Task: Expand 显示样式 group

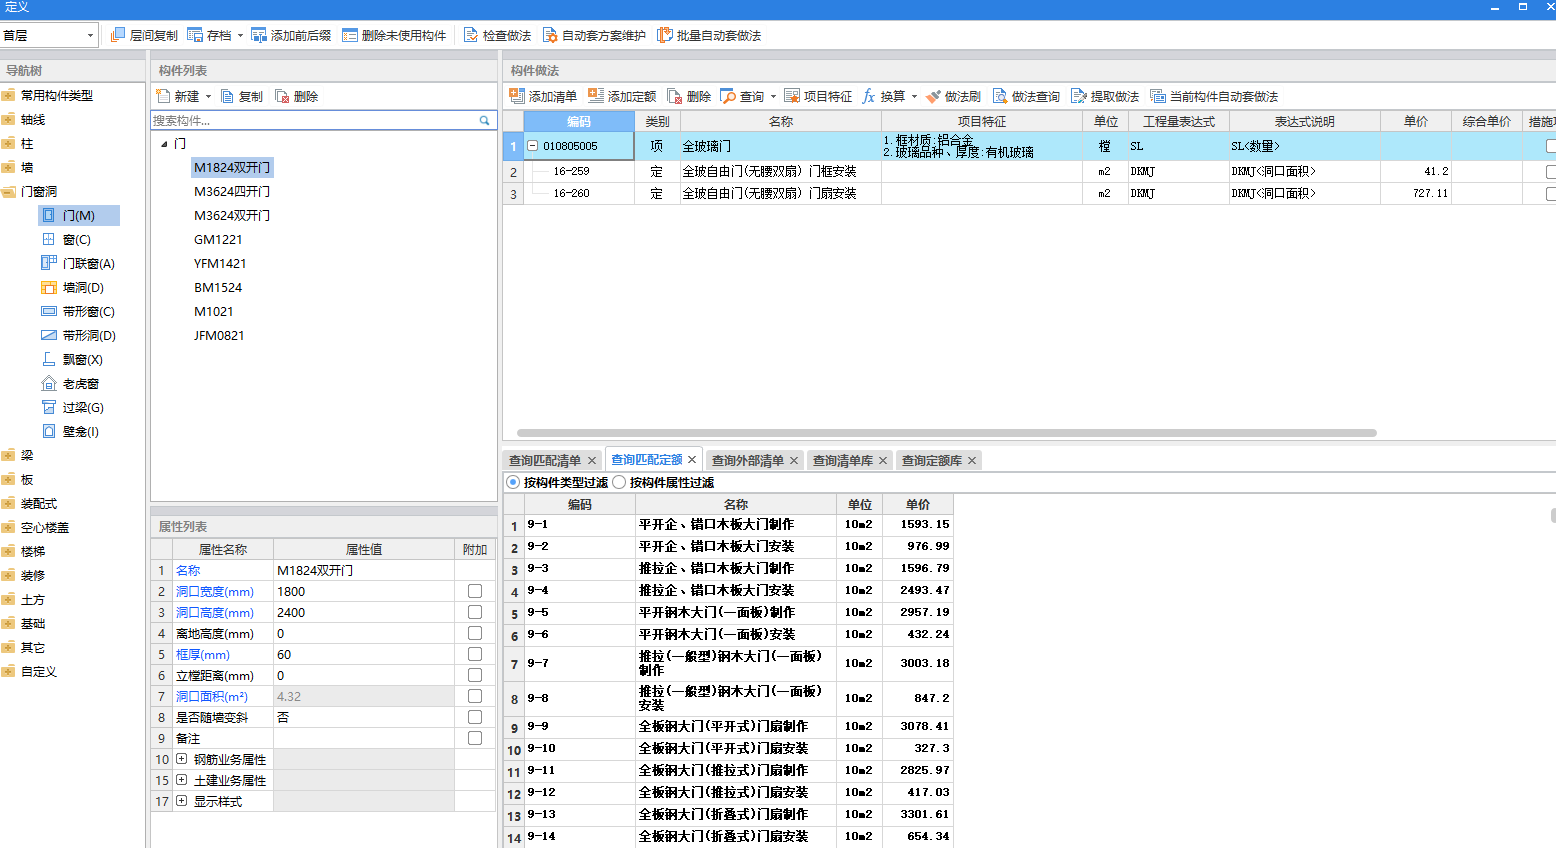Action: (x=181, y=801)
